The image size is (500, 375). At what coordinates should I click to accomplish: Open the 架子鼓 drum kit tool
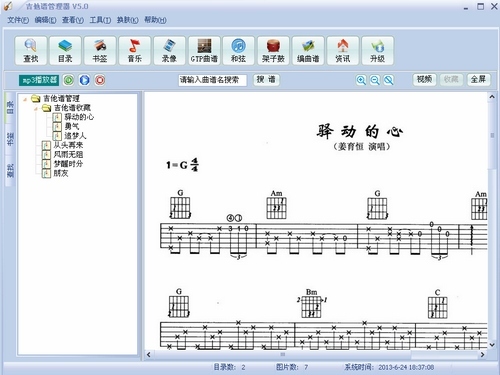273,51
